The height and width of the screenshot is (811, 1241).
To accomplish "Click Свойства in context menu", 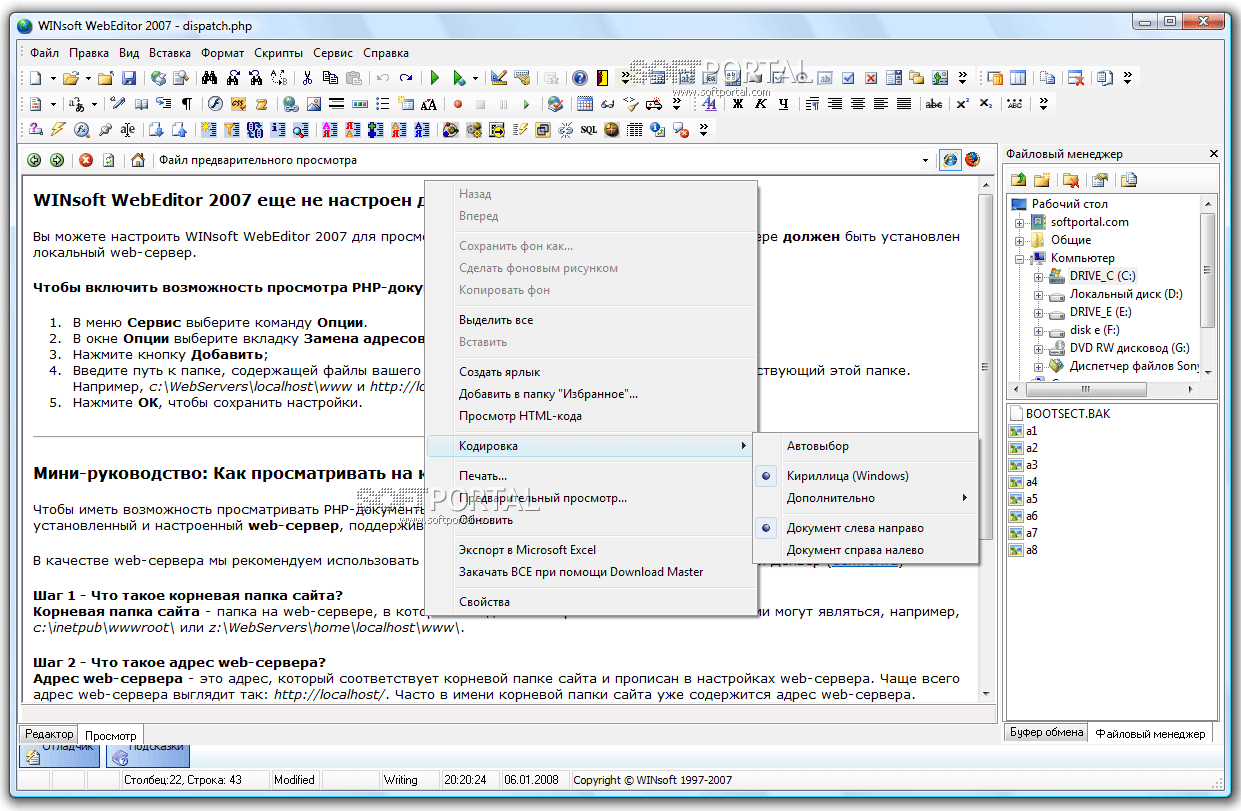I will [x=484, y=602].
